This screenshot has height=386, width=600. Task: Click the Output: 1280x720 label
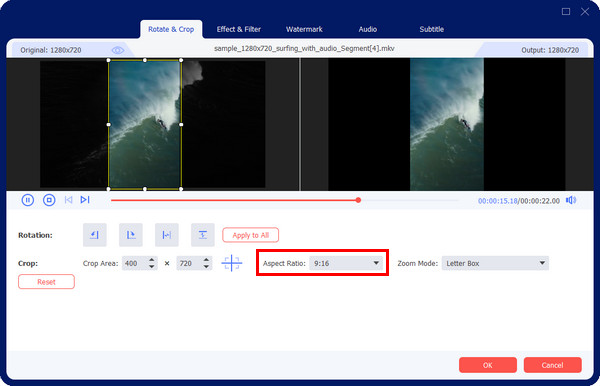tap(550, 50)
